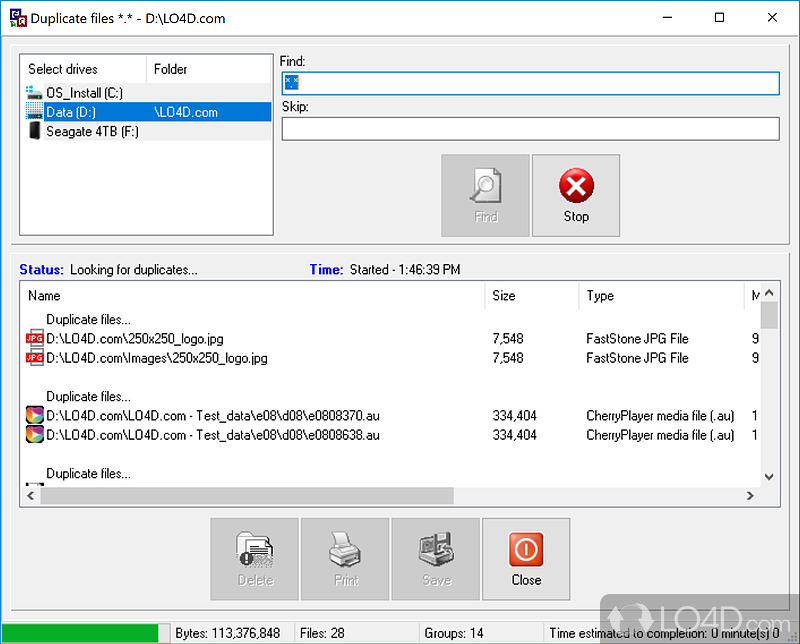Click the Delete files button
800x644 pixels.
coord(255,558)
